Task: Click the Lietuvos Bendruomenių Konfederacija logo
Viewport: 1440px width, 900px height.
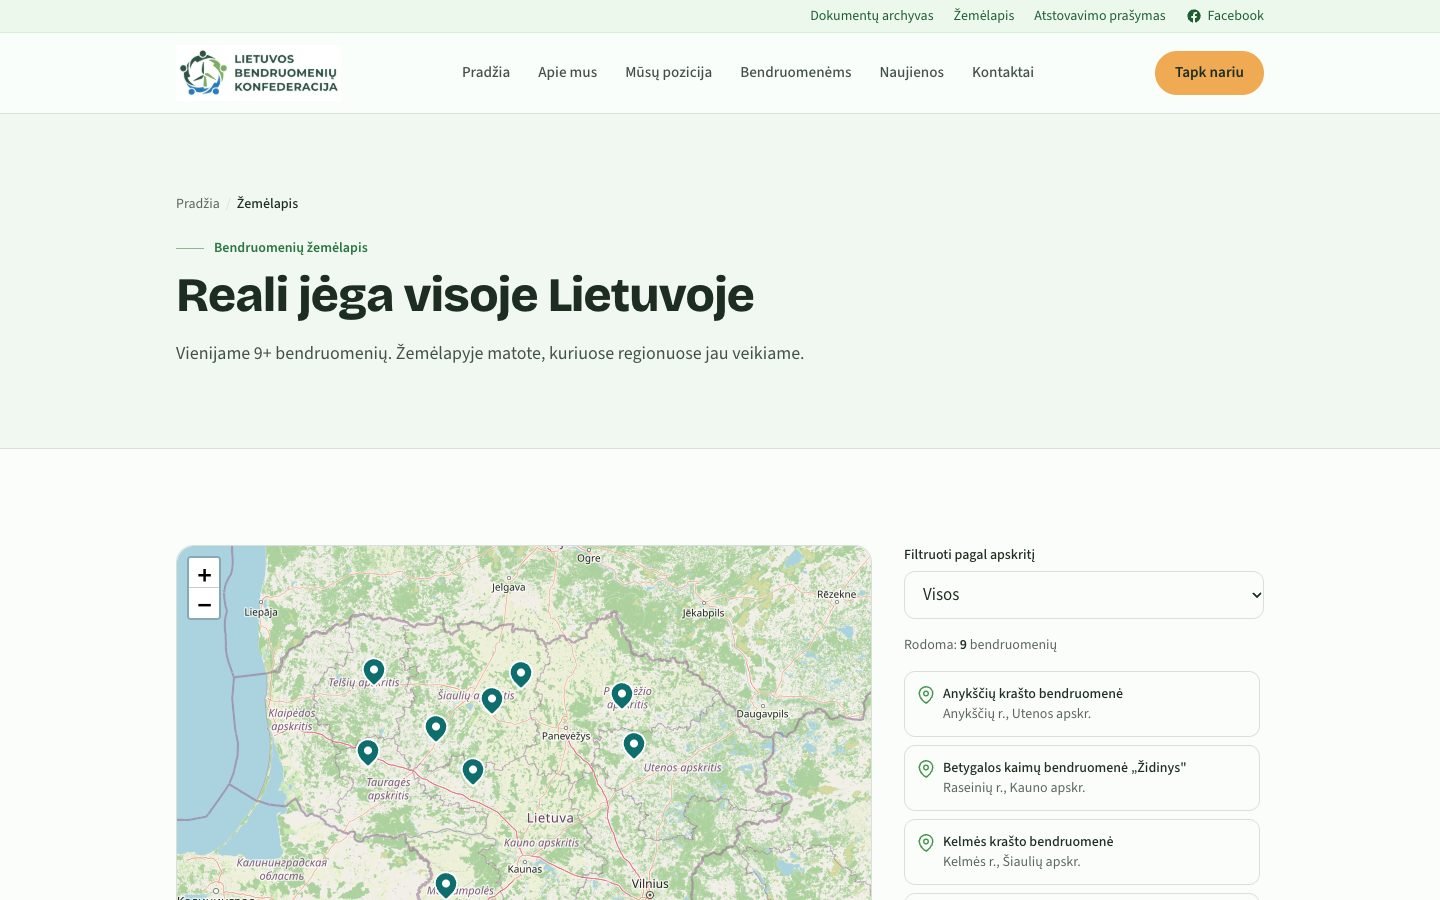Action: (259, 73)
